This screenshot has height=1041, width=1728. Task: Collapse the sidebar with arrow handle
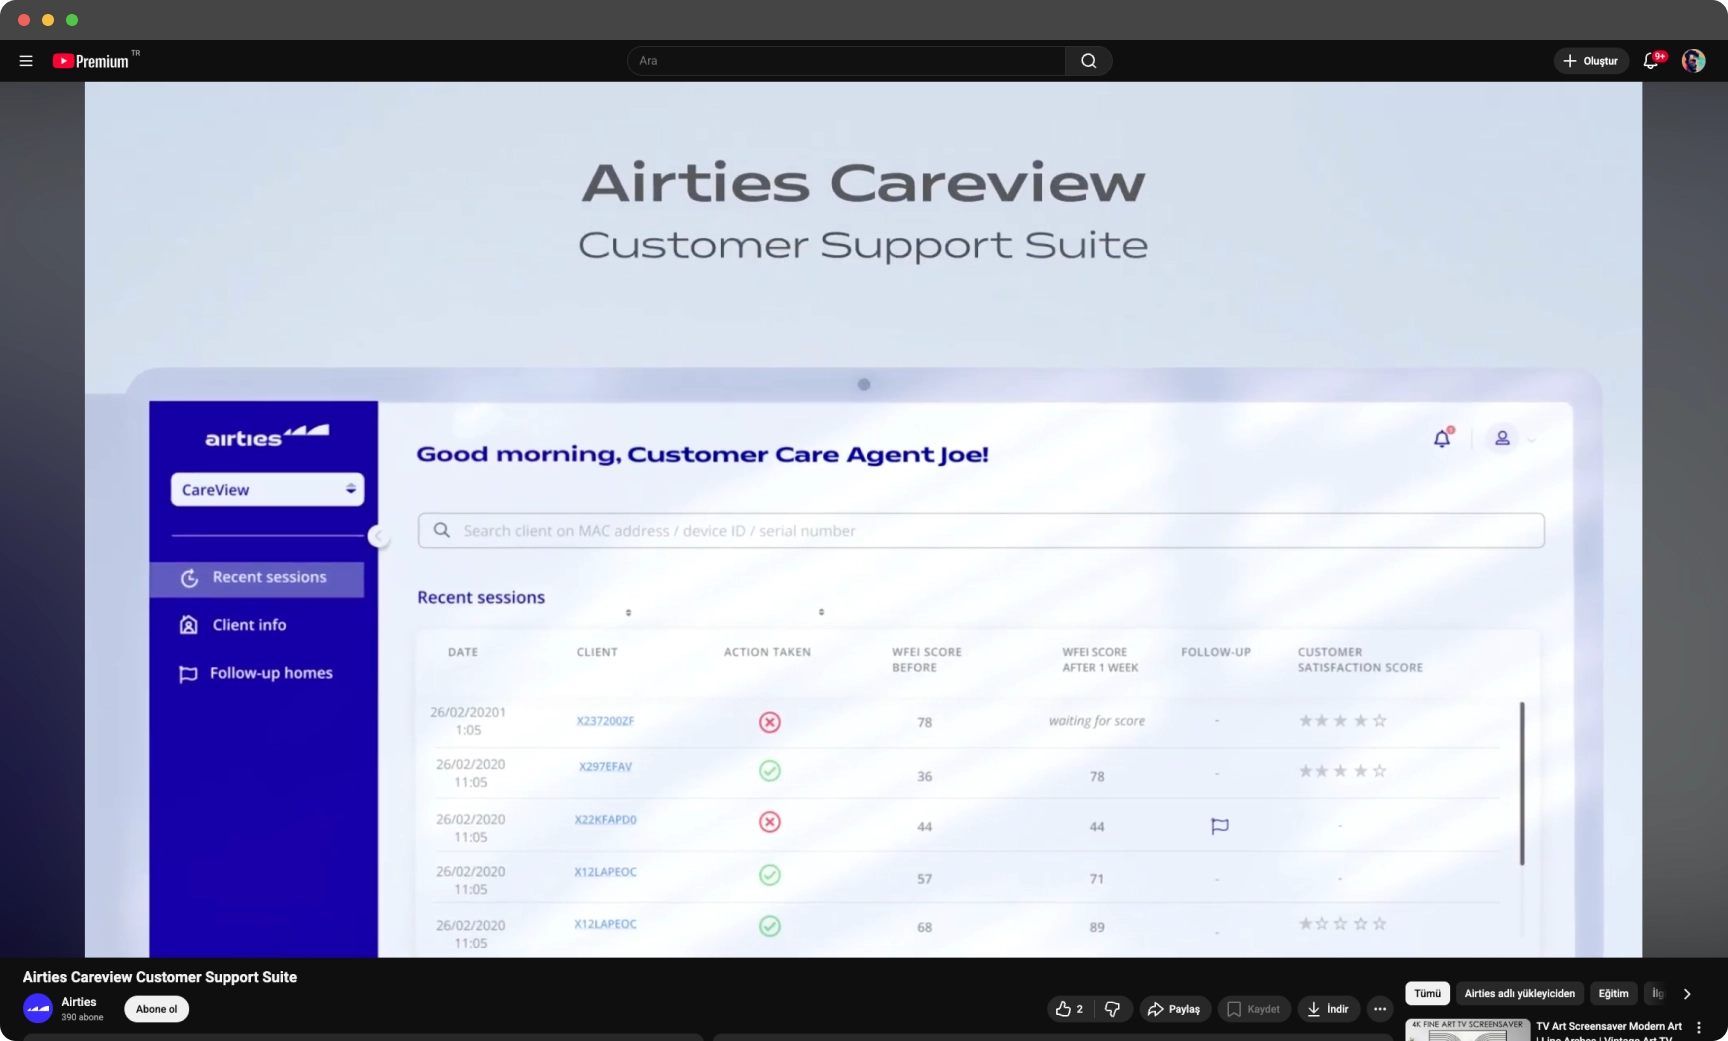(378, 536)
